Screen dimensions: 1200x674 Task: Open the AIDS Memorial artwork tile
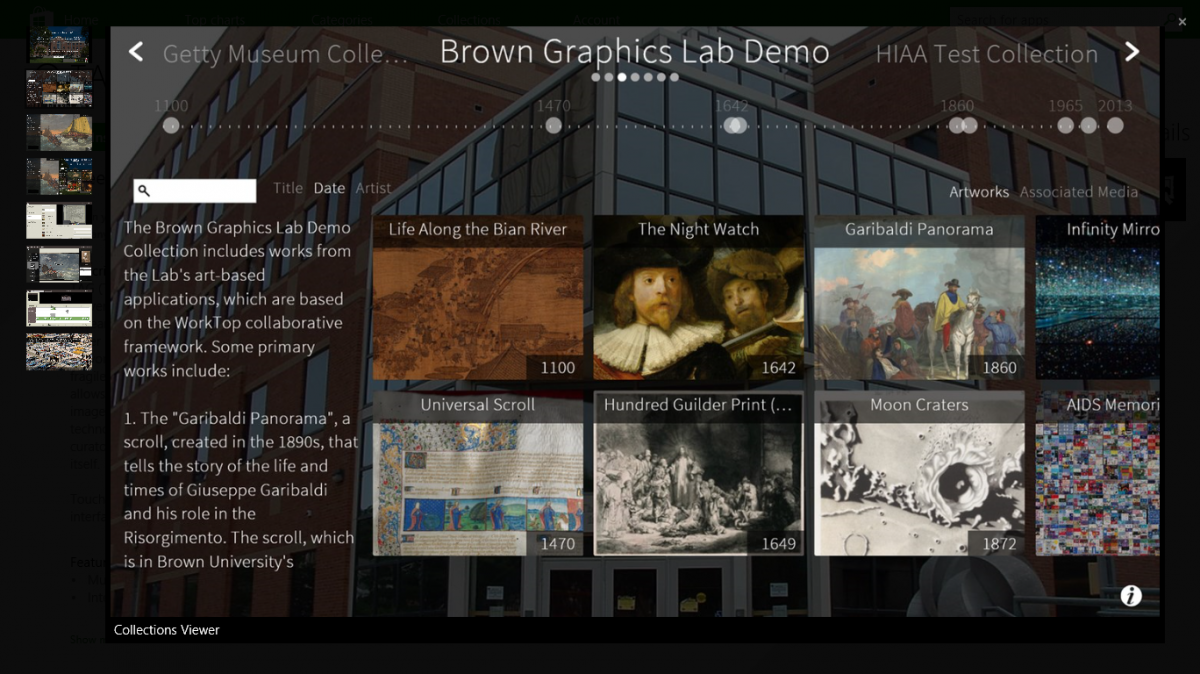click(x=1098, y=473)
